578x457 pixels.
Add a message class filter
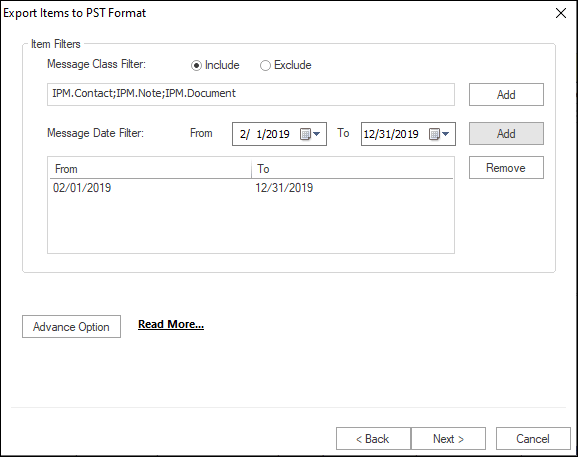[506, 95]
